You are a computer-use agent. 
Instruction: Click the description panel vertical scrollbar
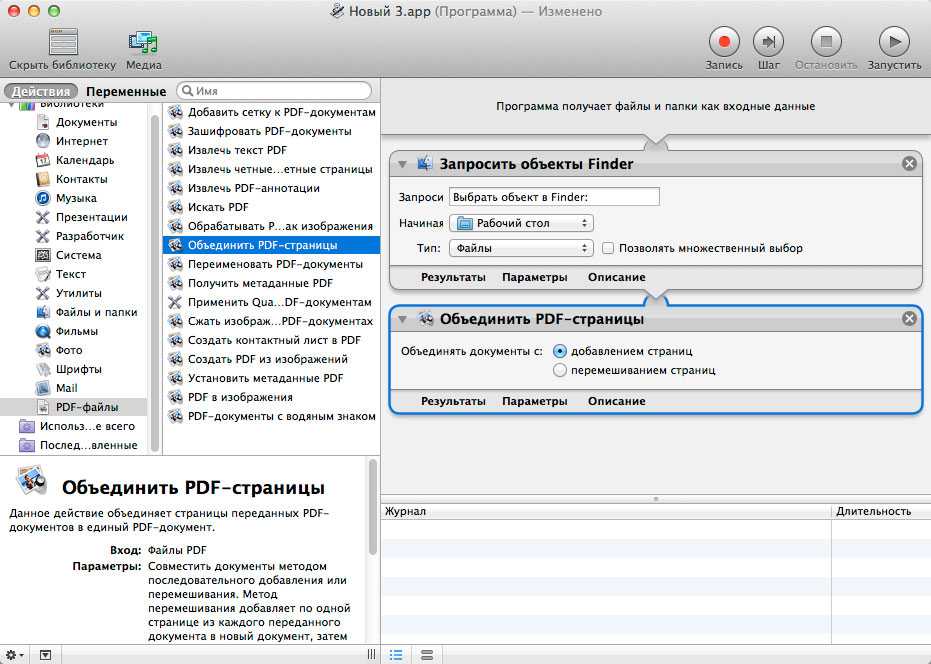(x=373, y=510)
